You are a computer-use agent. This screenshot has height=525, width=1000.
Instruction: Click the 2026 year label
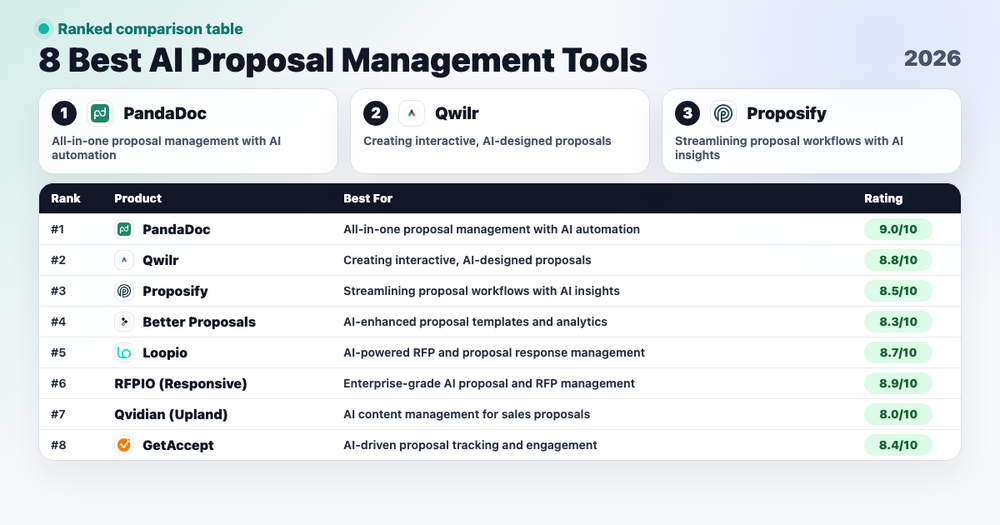coord(932,59)
